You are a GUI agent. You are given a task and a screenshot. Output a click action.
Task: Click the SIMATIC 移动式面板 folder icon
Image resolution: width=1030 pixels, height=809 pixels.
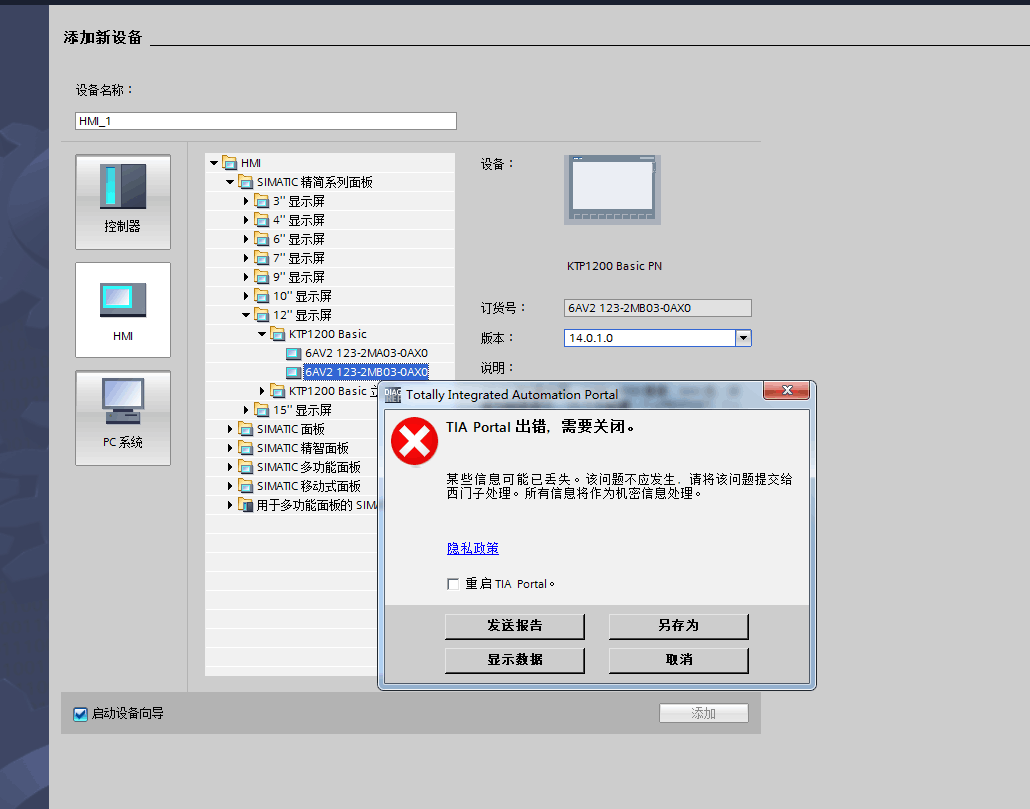coord(246,487)
